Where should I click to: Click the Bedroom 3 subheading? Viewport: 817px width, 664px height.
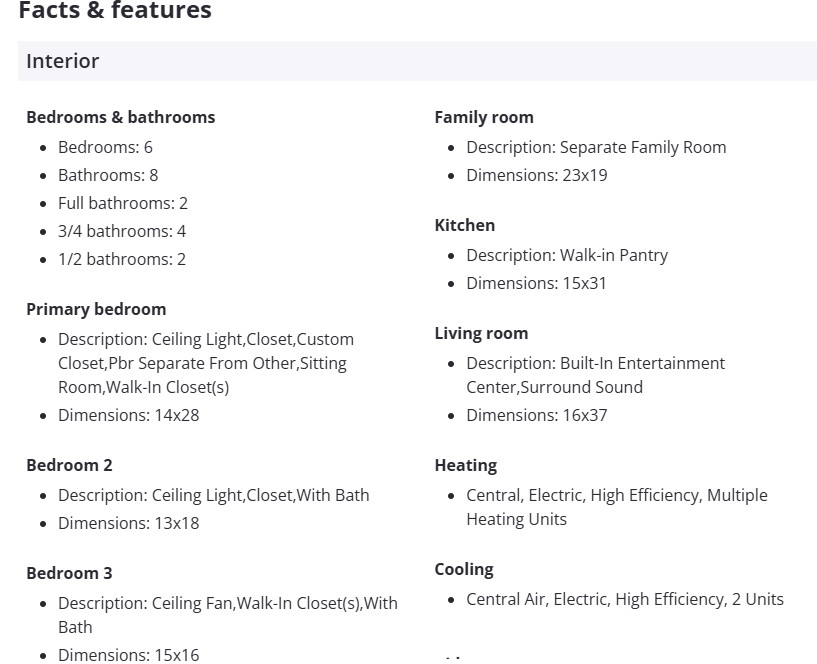tap(69, 573)
